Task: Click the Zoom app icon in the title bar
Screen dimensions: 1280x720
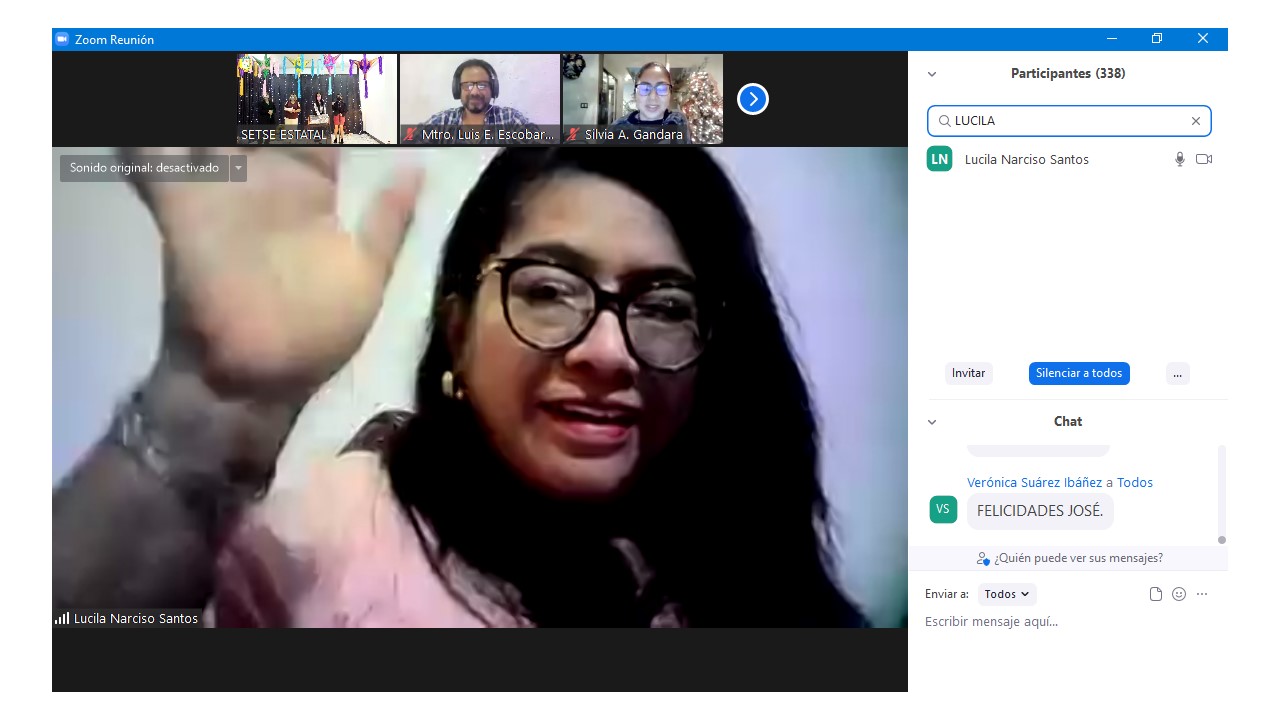Action: (62, 39)
